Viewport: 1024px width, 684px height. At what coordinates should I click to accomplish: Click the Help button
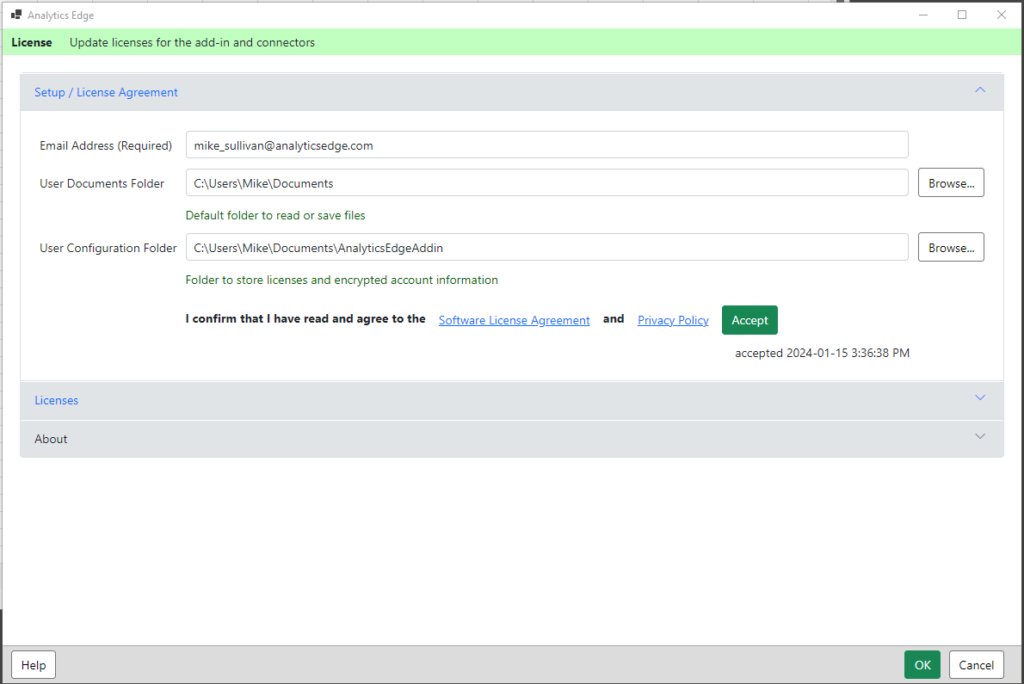[33, 665]
